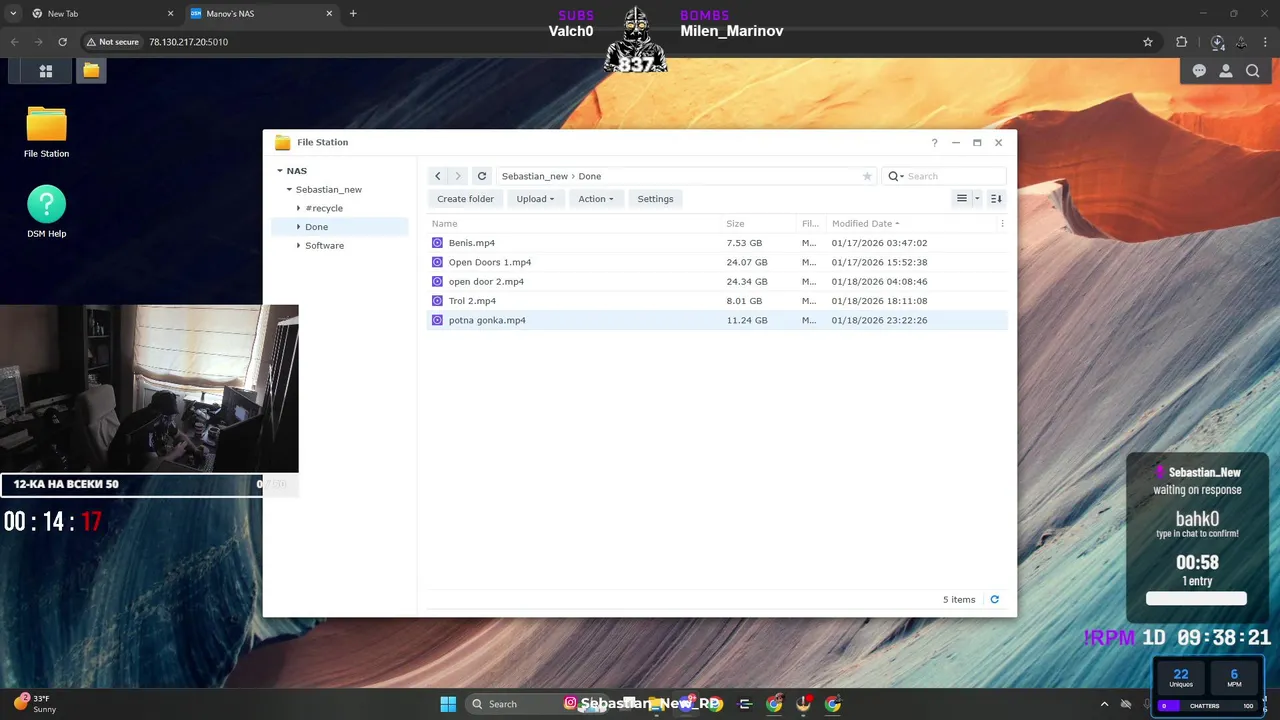Image resolution: width=1280 pixels, height=720 pixels.
Task: Click the File Station taskbar icon in DSM
Action: click(91, 71)
